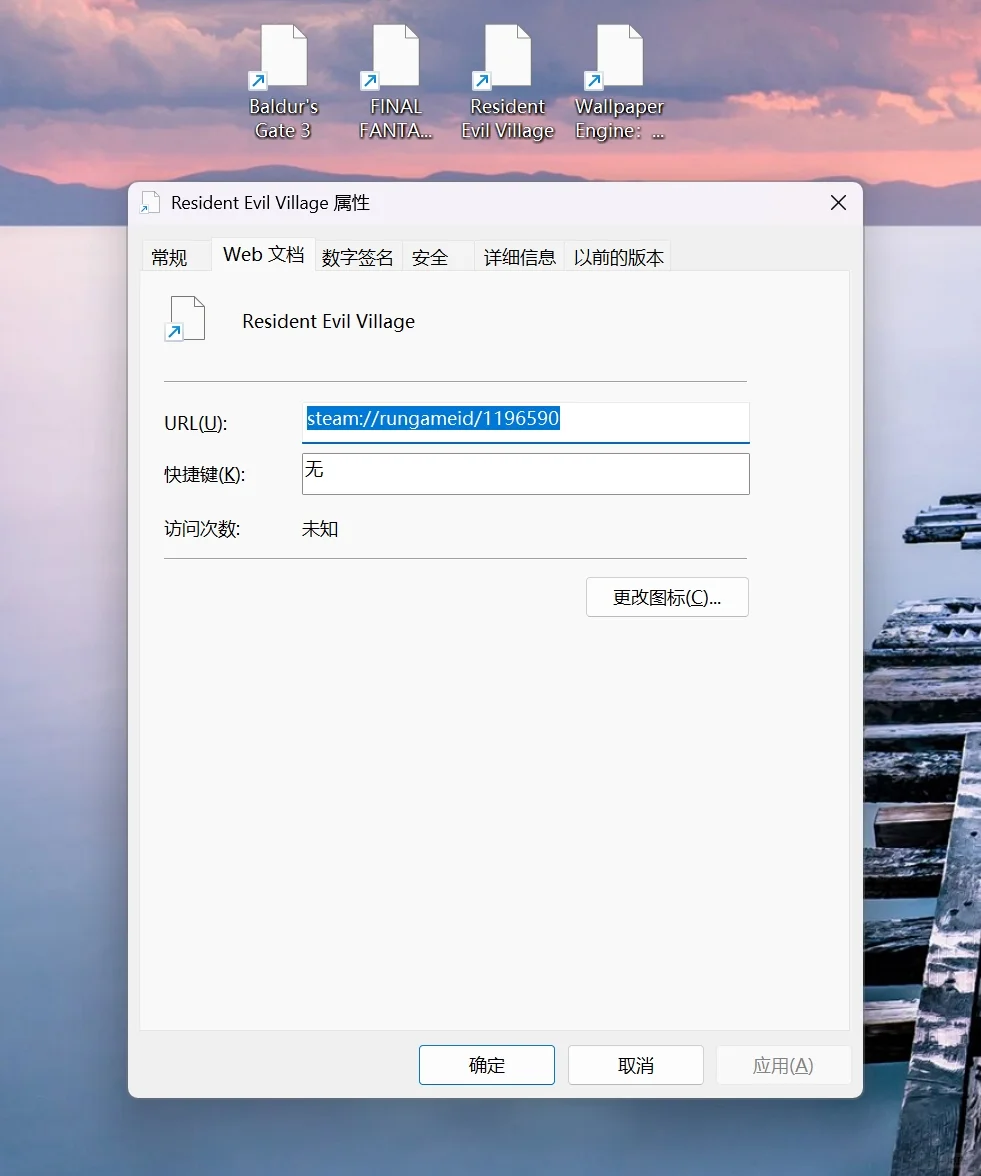Confirm changes with the 确定 button
This screenshot has height=1176, width=981.
[x=487, y=1064]
